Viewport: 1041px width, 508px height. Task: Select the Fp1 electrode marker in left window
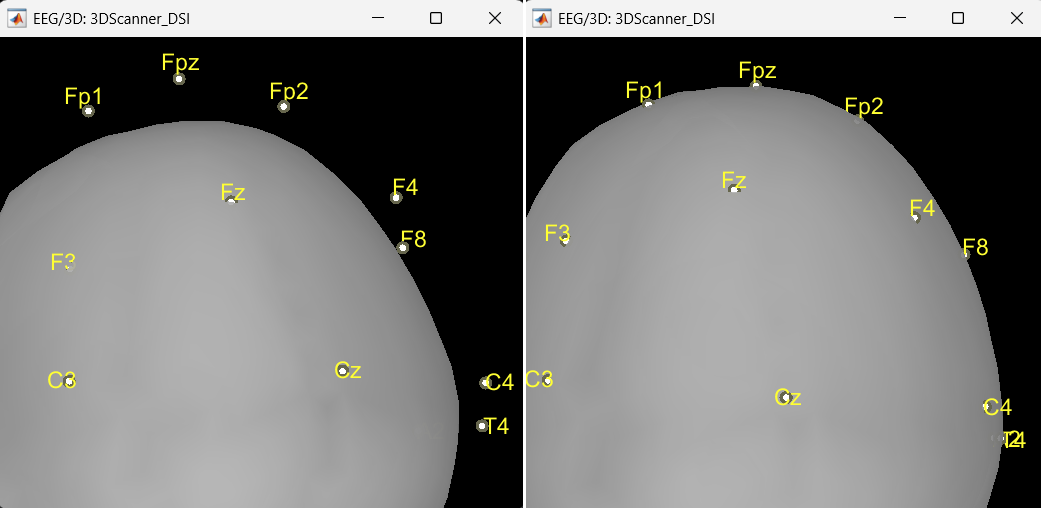pos(88,111)
